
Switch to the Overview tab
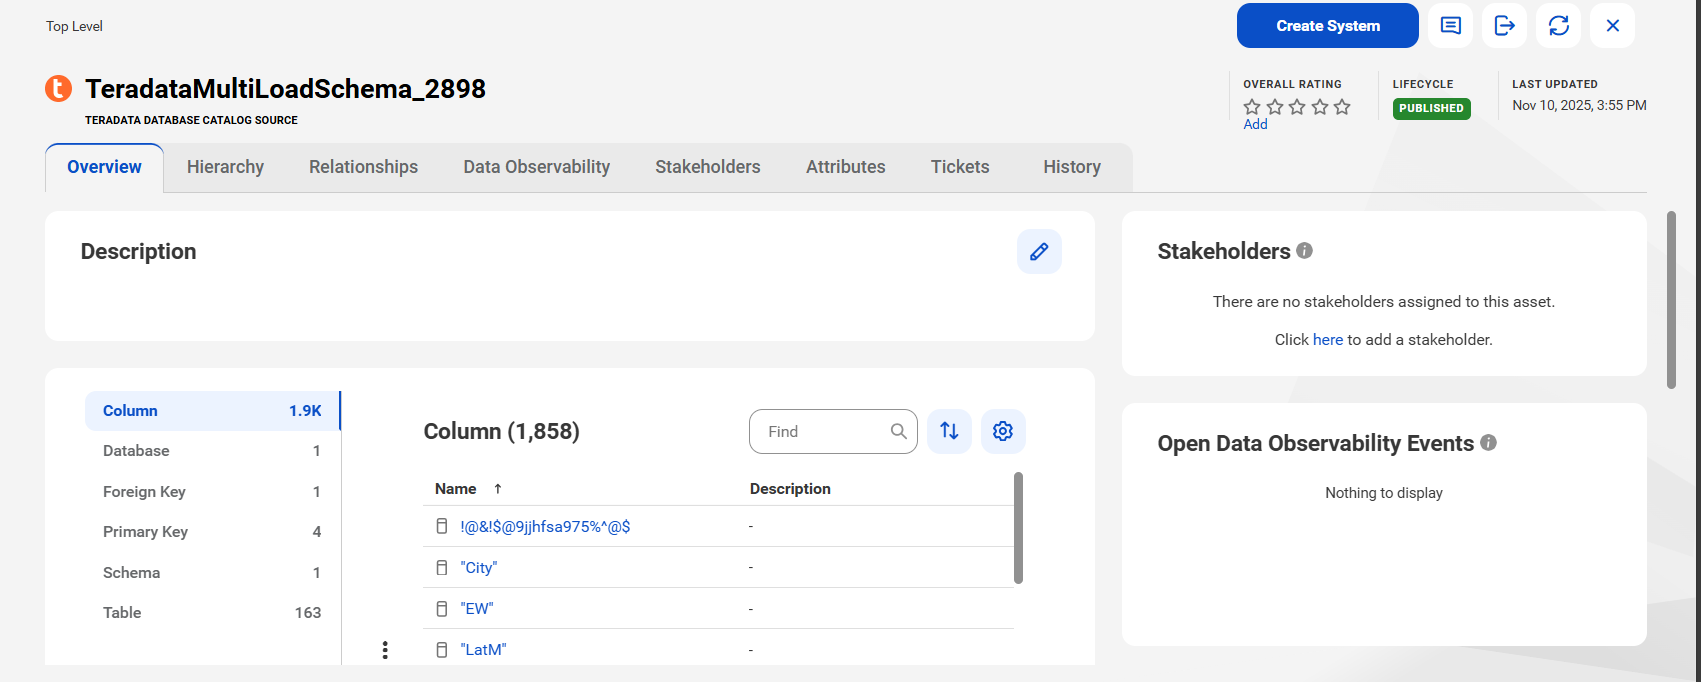pos(104,167)
